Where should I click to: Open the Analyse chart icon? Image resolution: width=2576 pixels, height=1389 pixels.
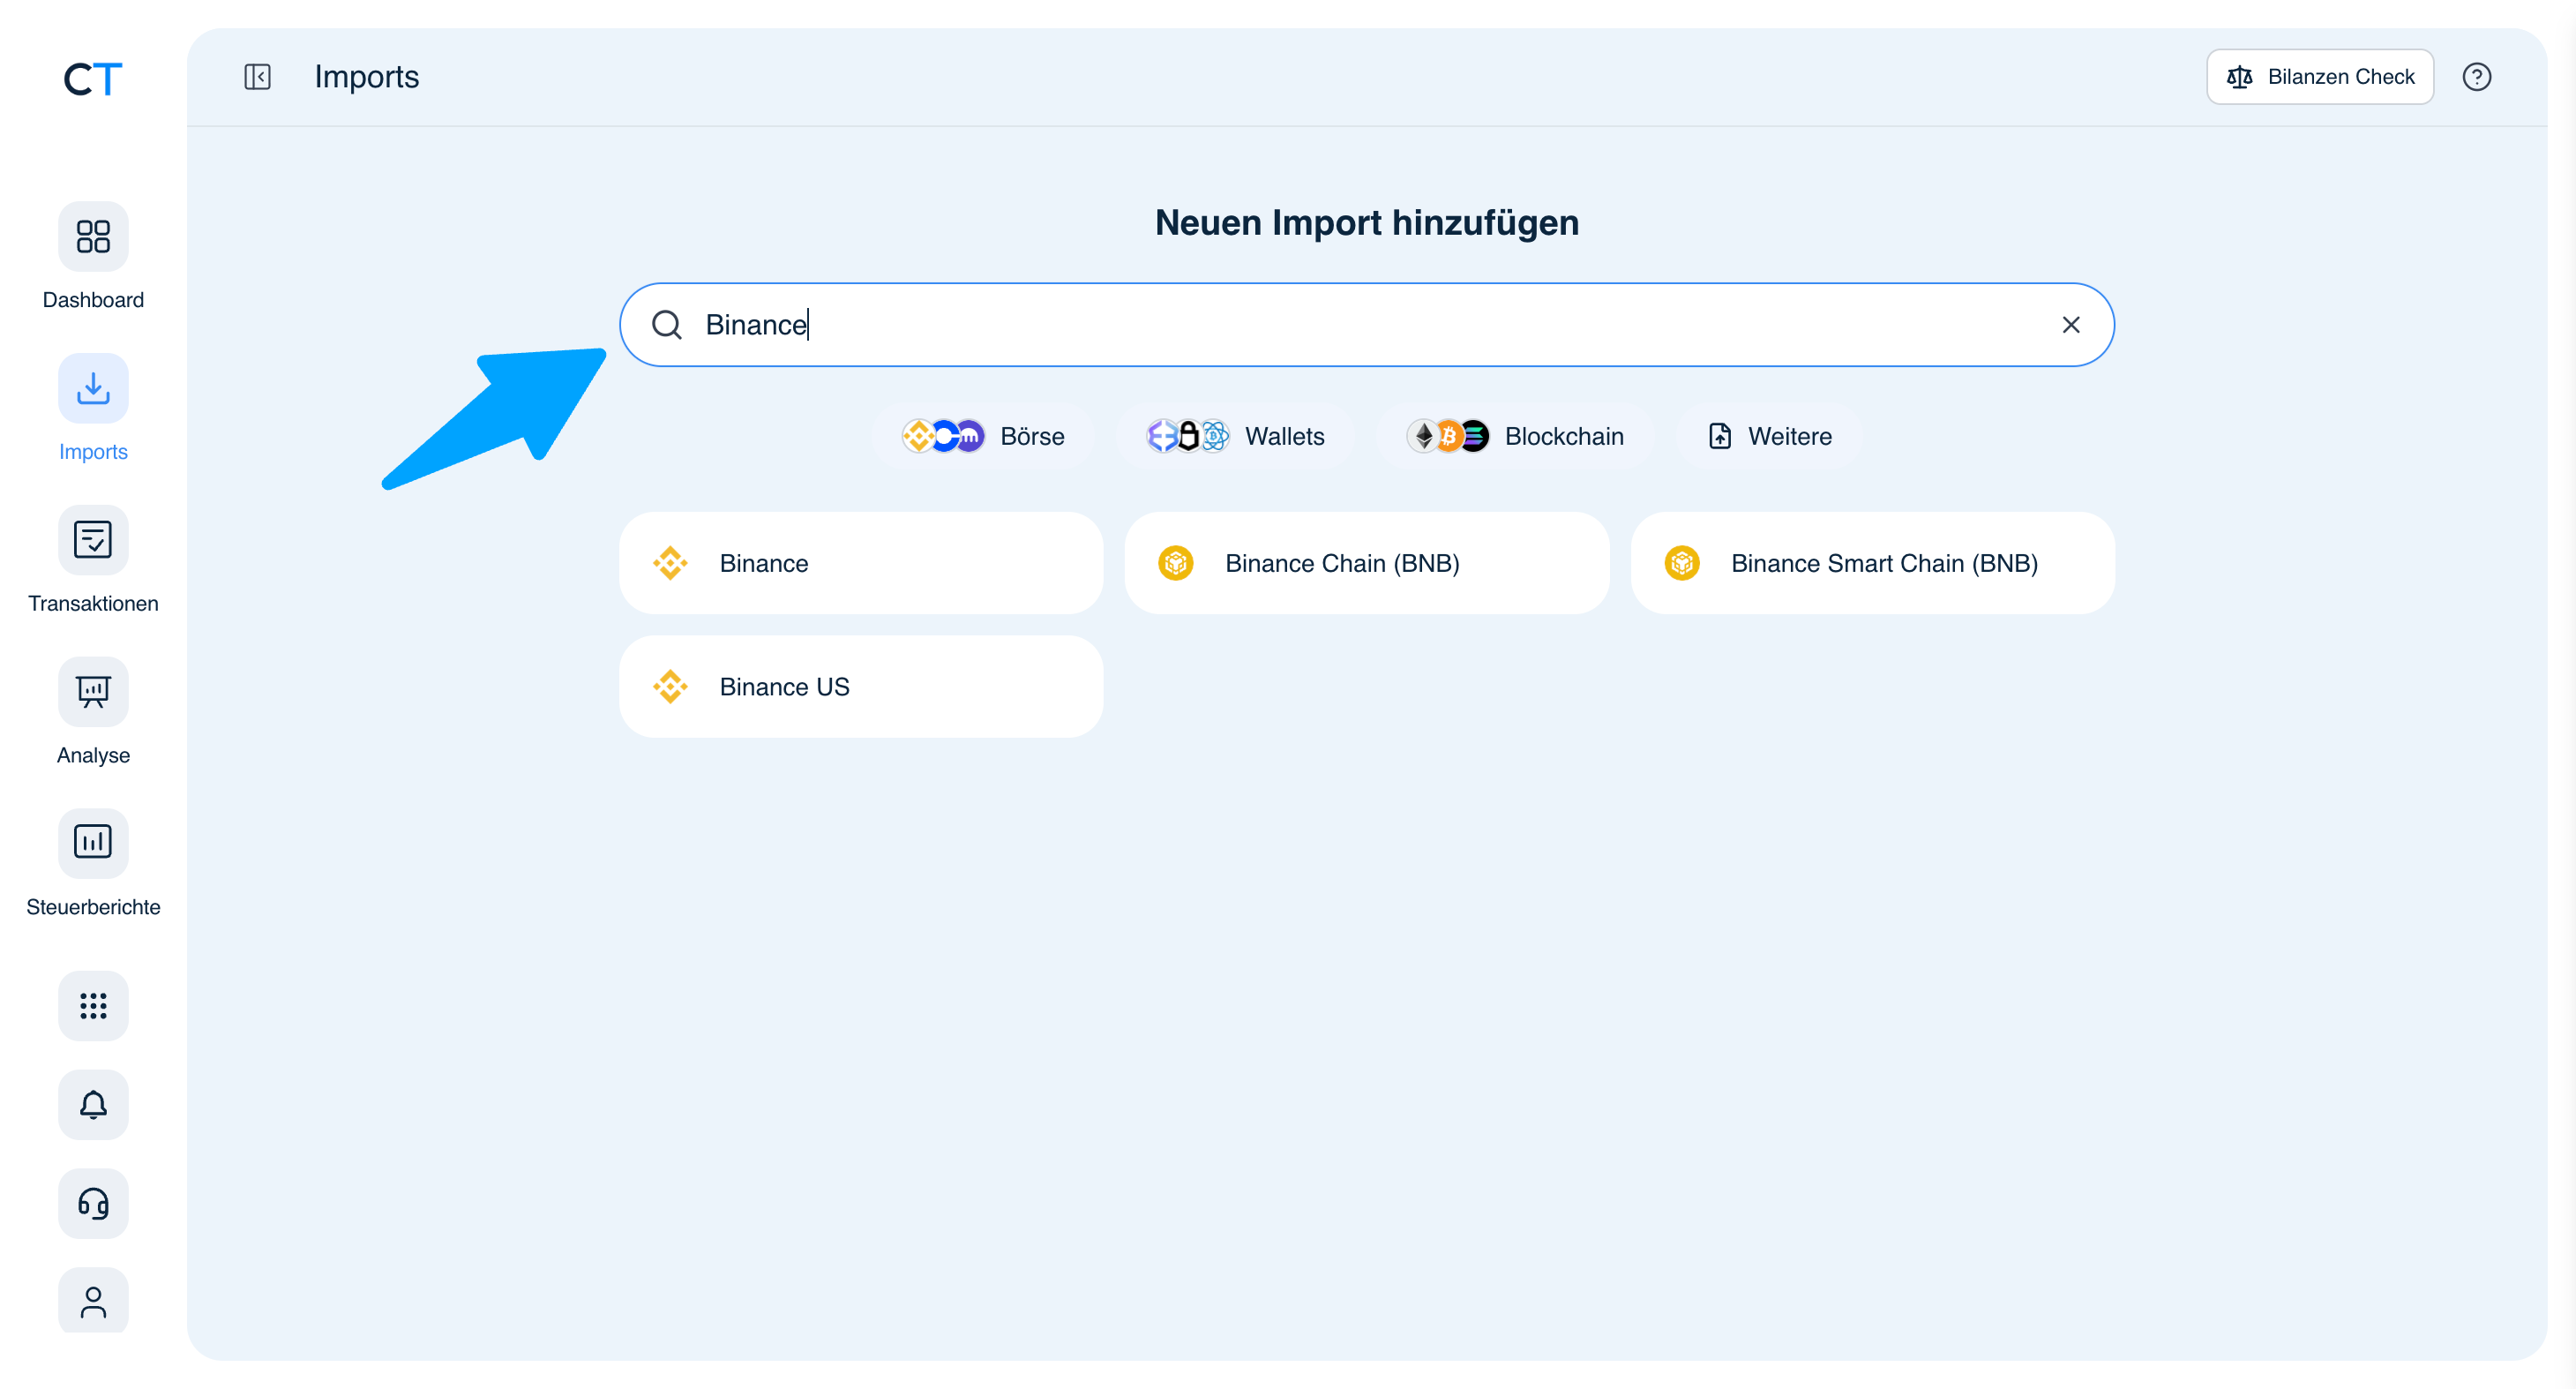(x=93, y=692)
